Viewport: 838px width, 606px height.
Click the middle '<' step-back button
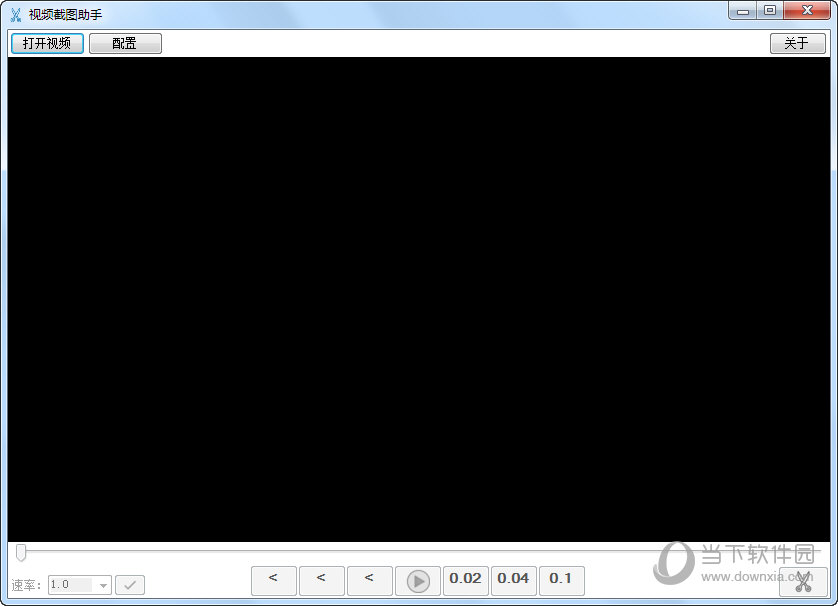point(322,581)
